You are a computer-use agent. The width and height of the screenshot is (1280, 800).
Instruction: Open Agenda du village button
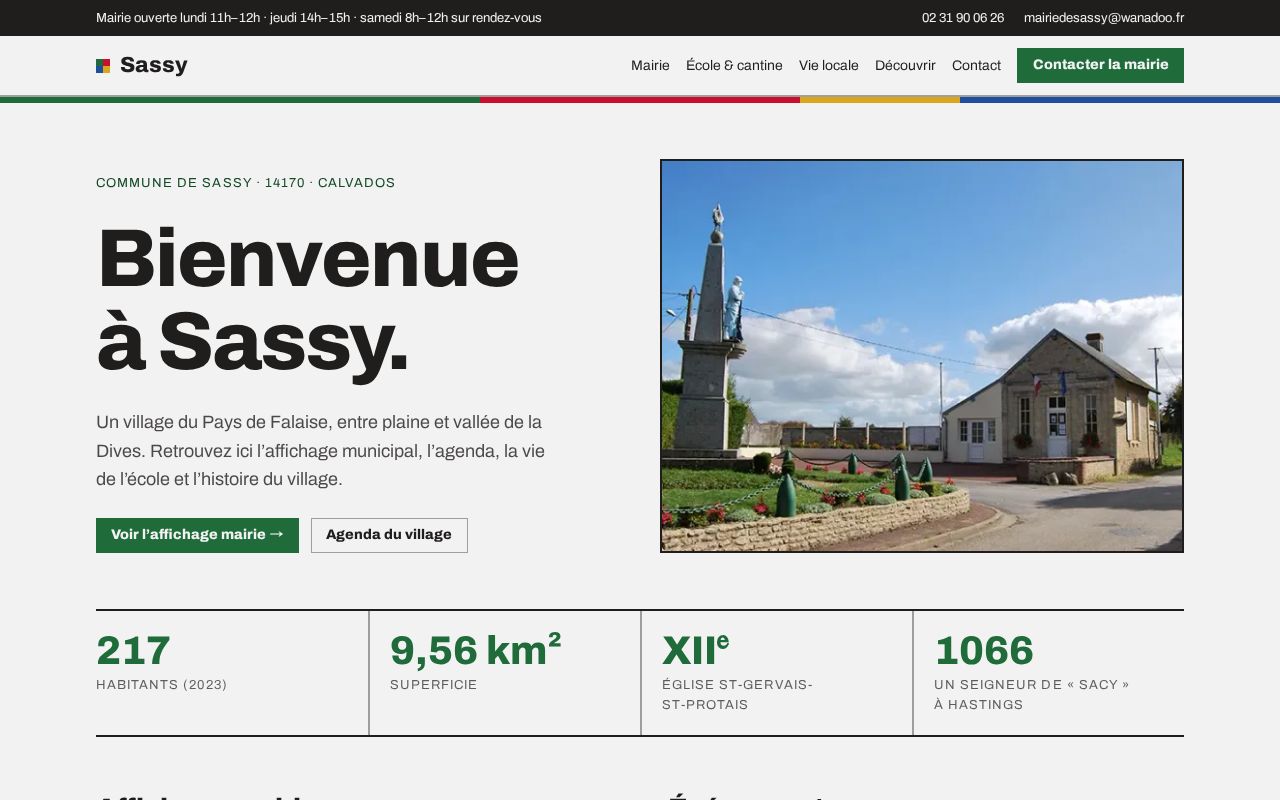pyautogui.click(x=389, y=535)
